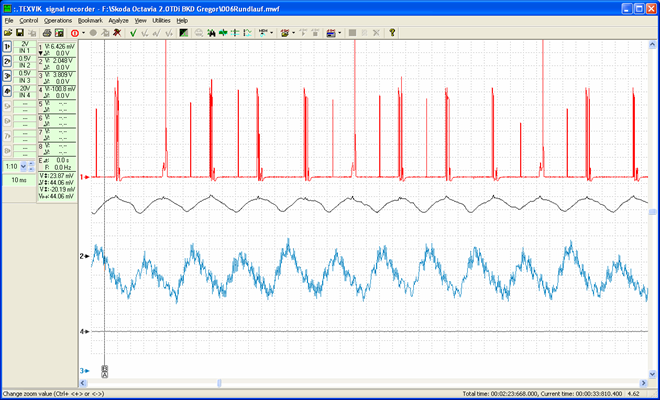The width and height of the screenshot is (660, 400).
Task: Open the Bookmark menu
Action: click(x=90, y=20)
